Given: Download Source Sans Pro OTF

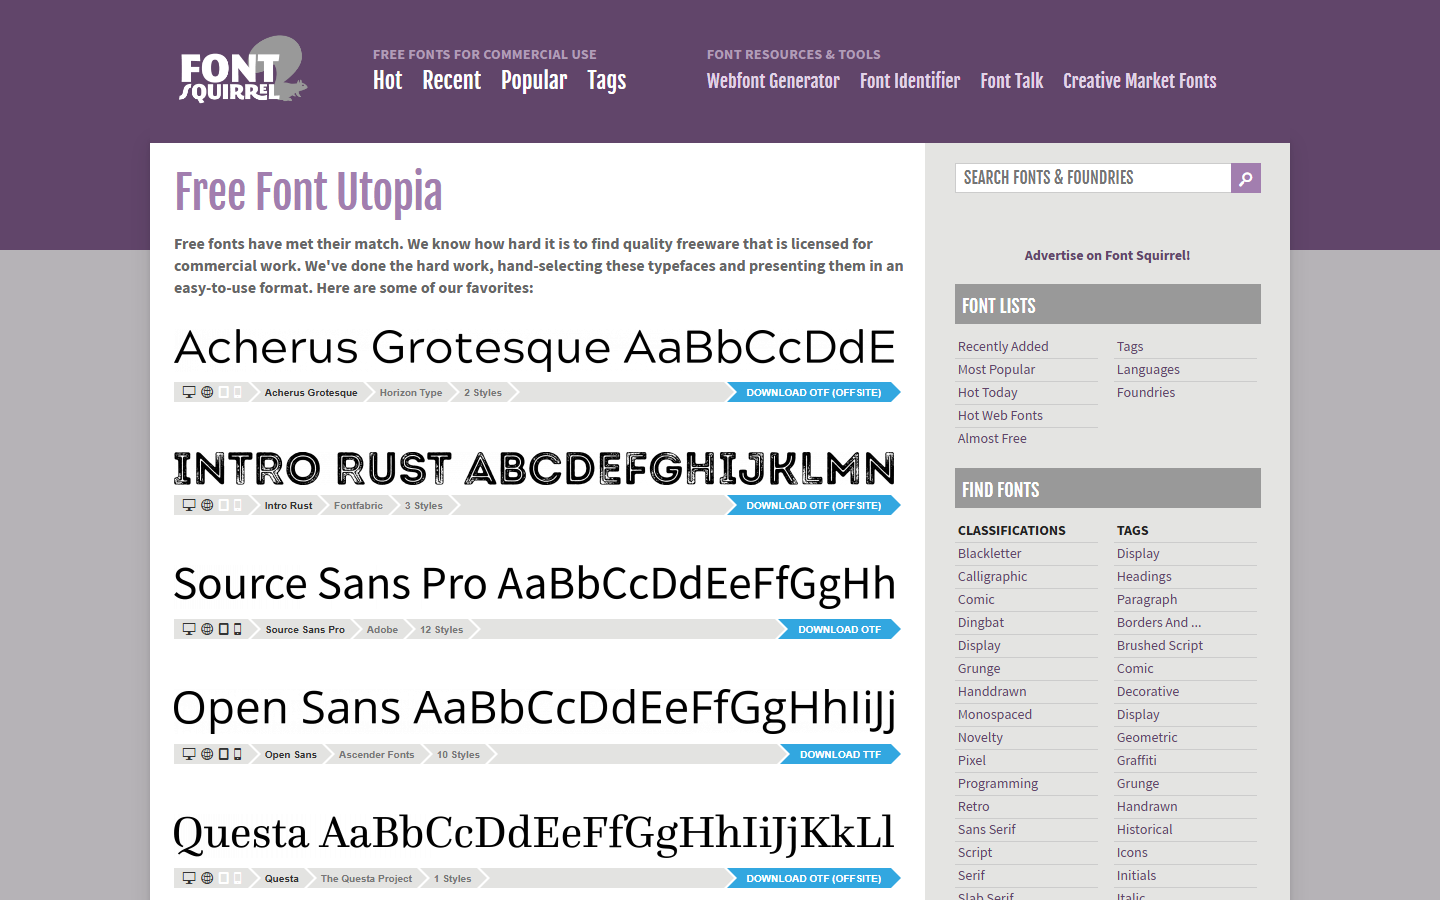Looking at the screenshot, I should [x=839, y=629].
